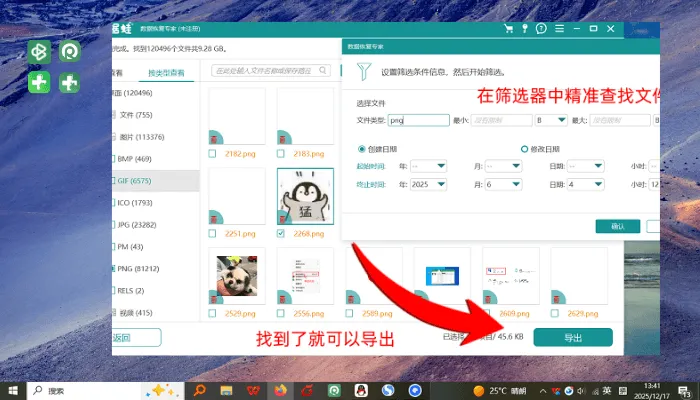Open help via the question mark icon
Screen dimensions: 700x400
pyautogui.click(x=541, y=29)
